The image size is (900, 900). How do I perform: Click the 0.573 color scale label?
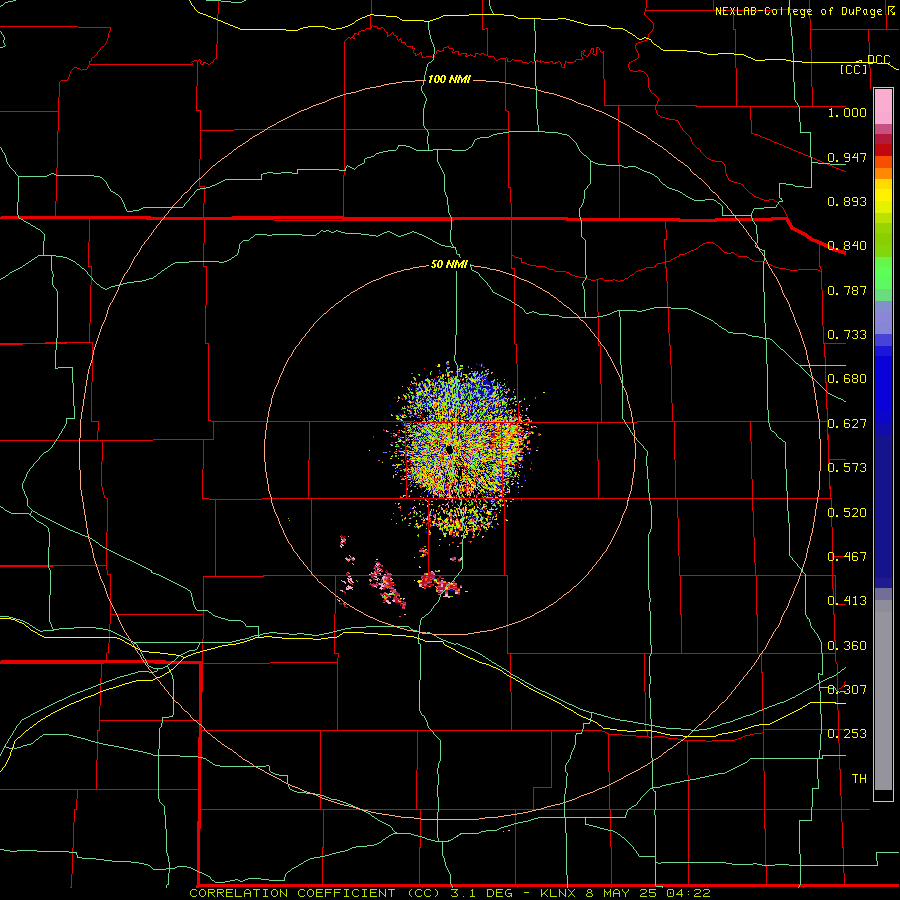tap(847, 468)
